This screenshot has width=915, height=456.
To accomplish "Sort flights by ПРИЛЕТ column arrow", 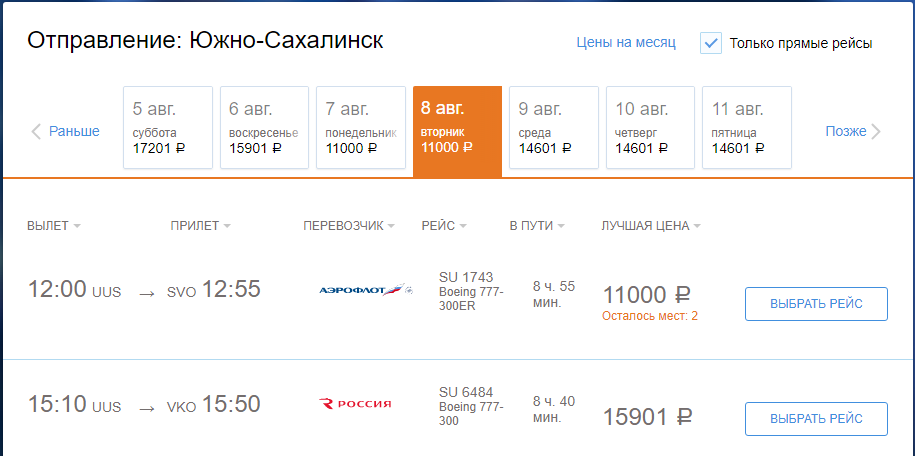I will (x=227, y=227).
